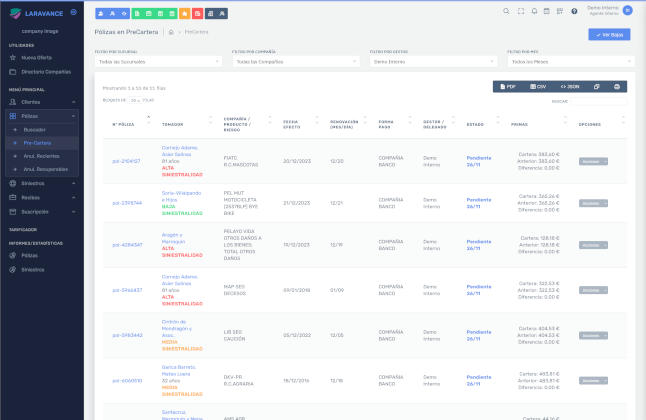The width and height of the screenshot is (646, 420).
Task: Open the 'Todas las Compañías' filter dropdown
Action: click(x=295, y=61)
